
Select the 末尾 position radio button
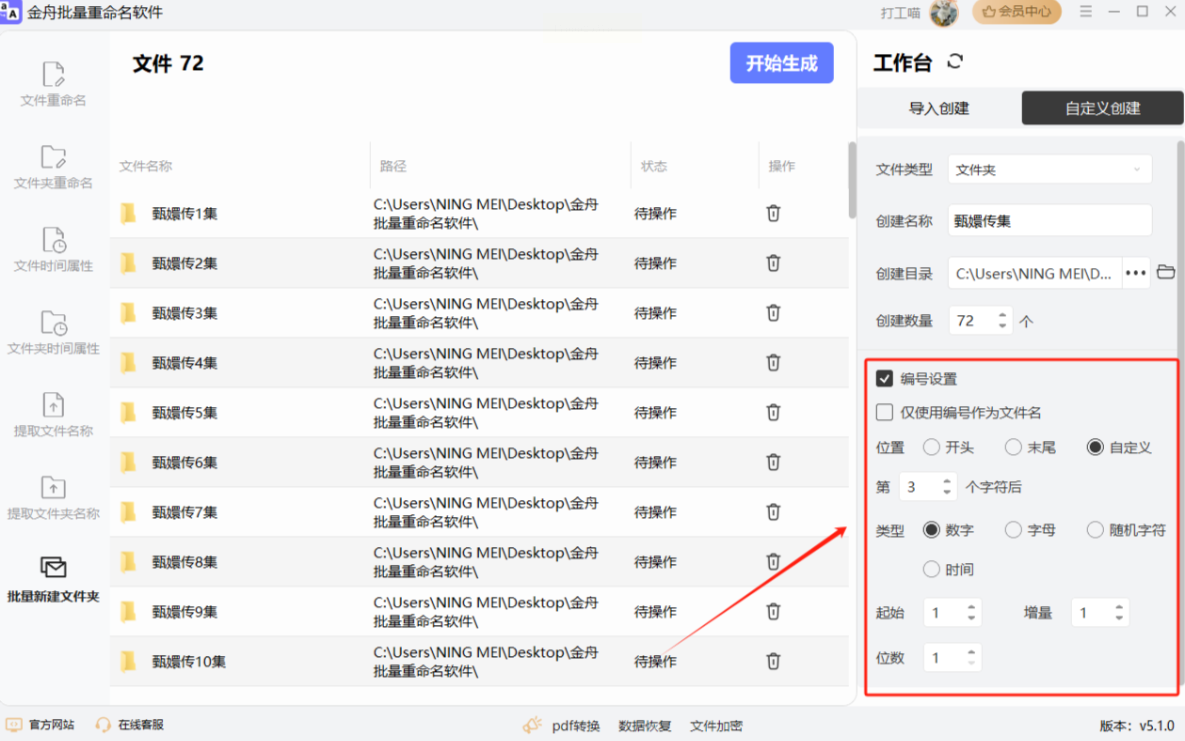pos(1013,447)
